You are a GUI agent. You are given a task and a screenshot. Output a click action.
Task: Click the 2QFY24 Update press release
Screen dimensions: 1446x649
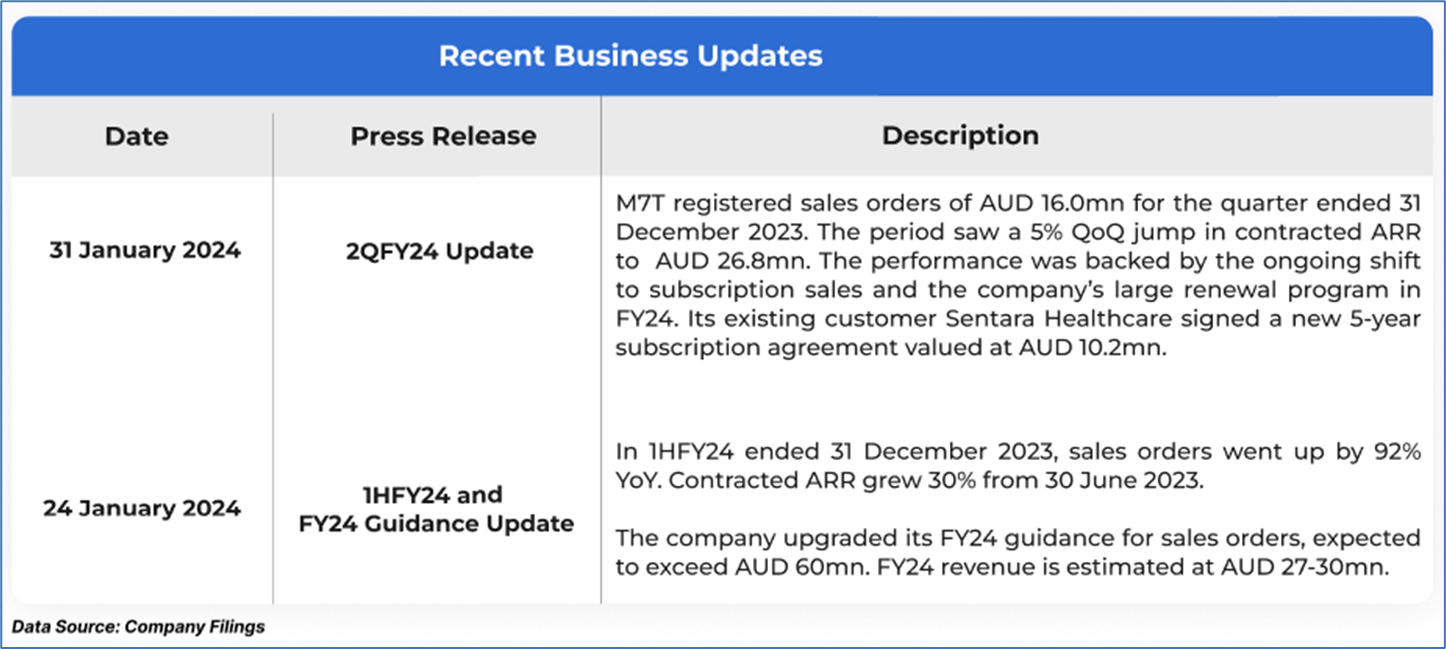(440, 251)
